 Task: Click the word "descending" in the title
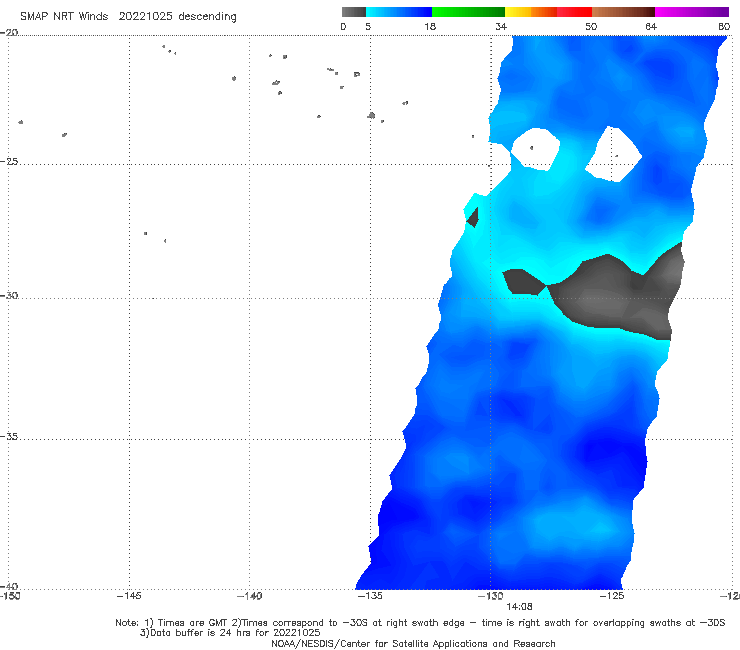207,17
